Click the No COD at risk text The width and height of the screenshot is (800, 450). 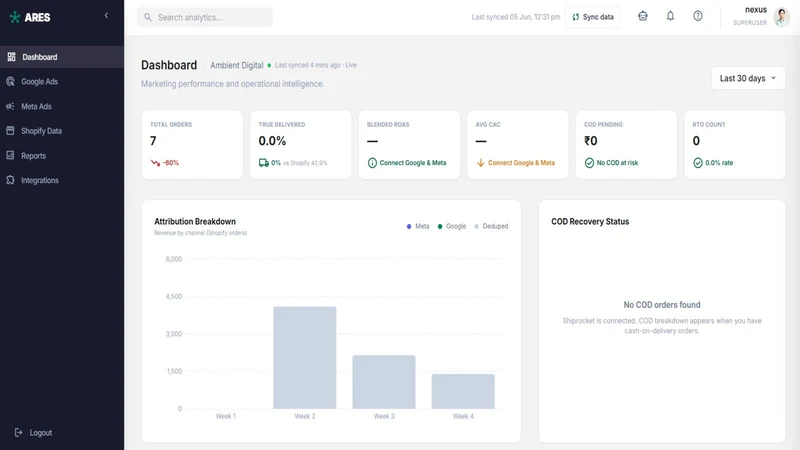(617, 163)
